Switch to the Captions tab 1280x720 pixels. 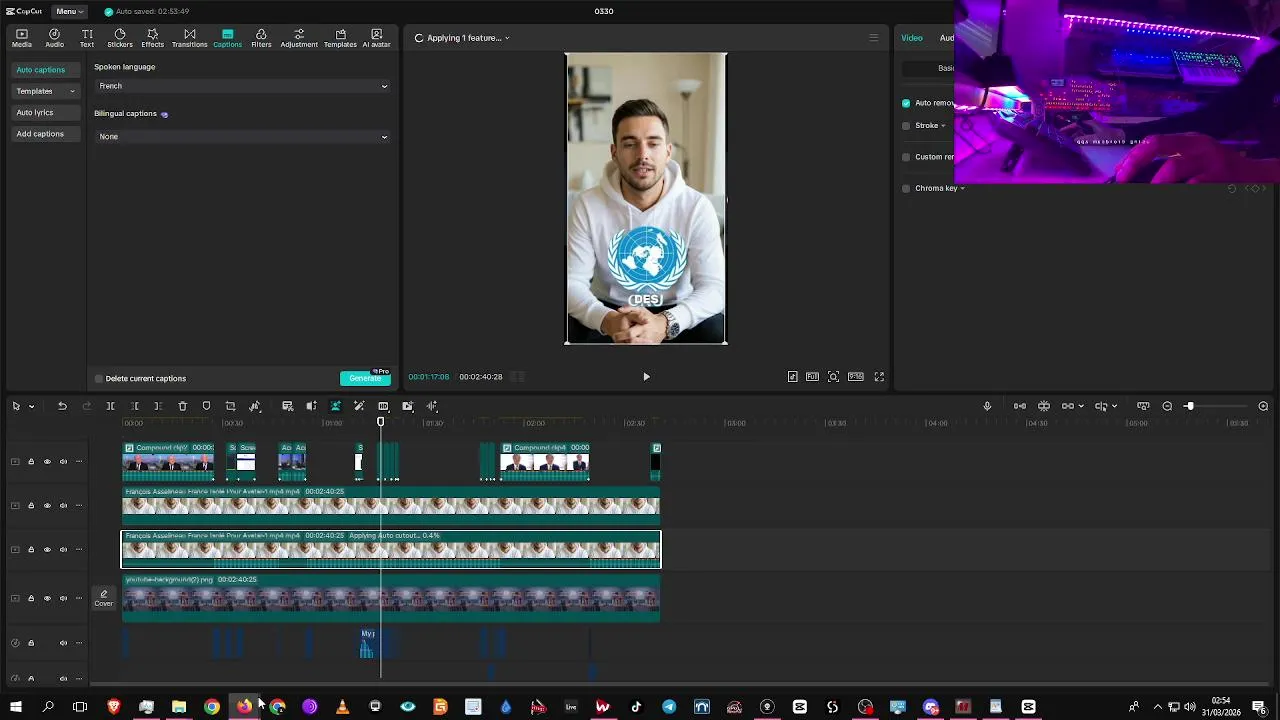pyautogui.click(x=227, y=38)
